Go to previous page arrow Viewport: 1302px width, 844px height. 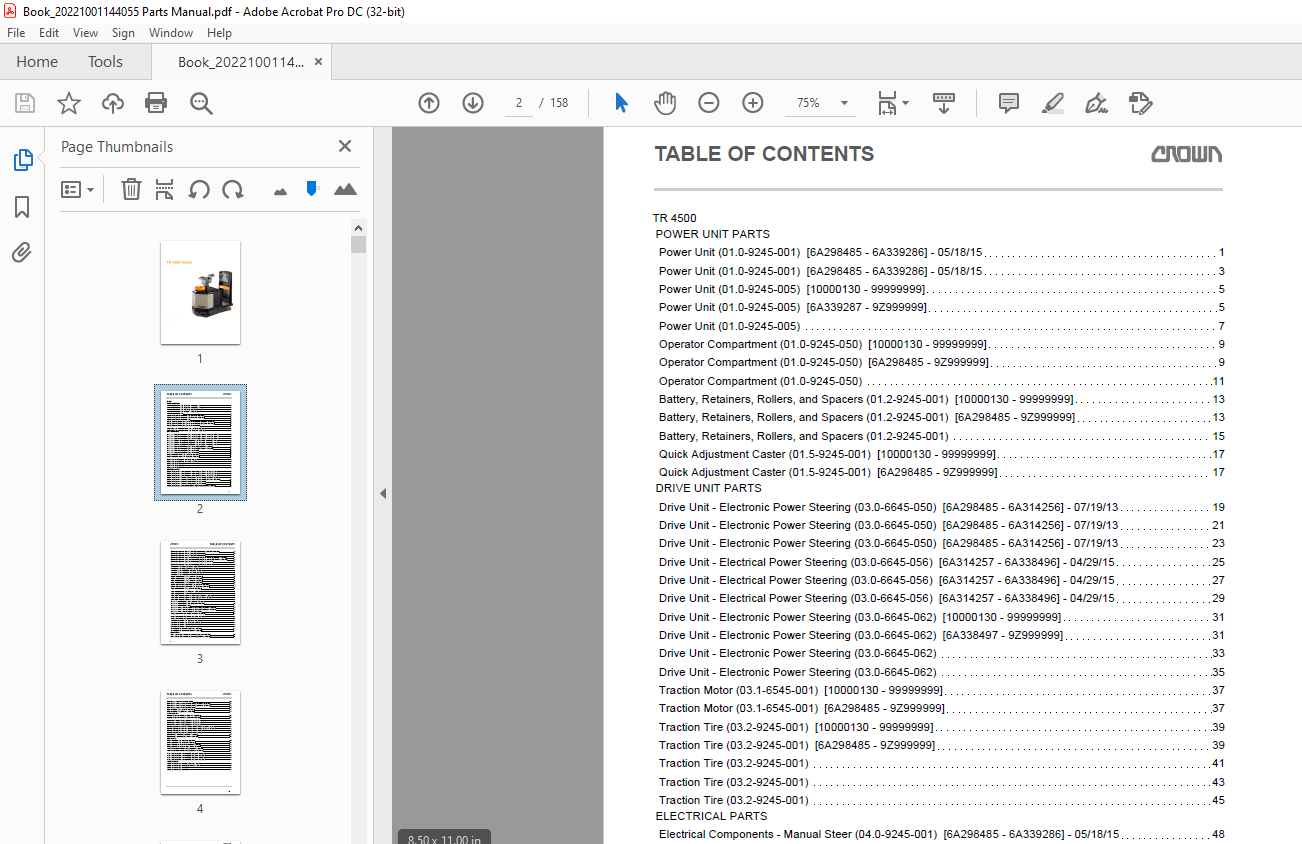[x=429, y=103]
